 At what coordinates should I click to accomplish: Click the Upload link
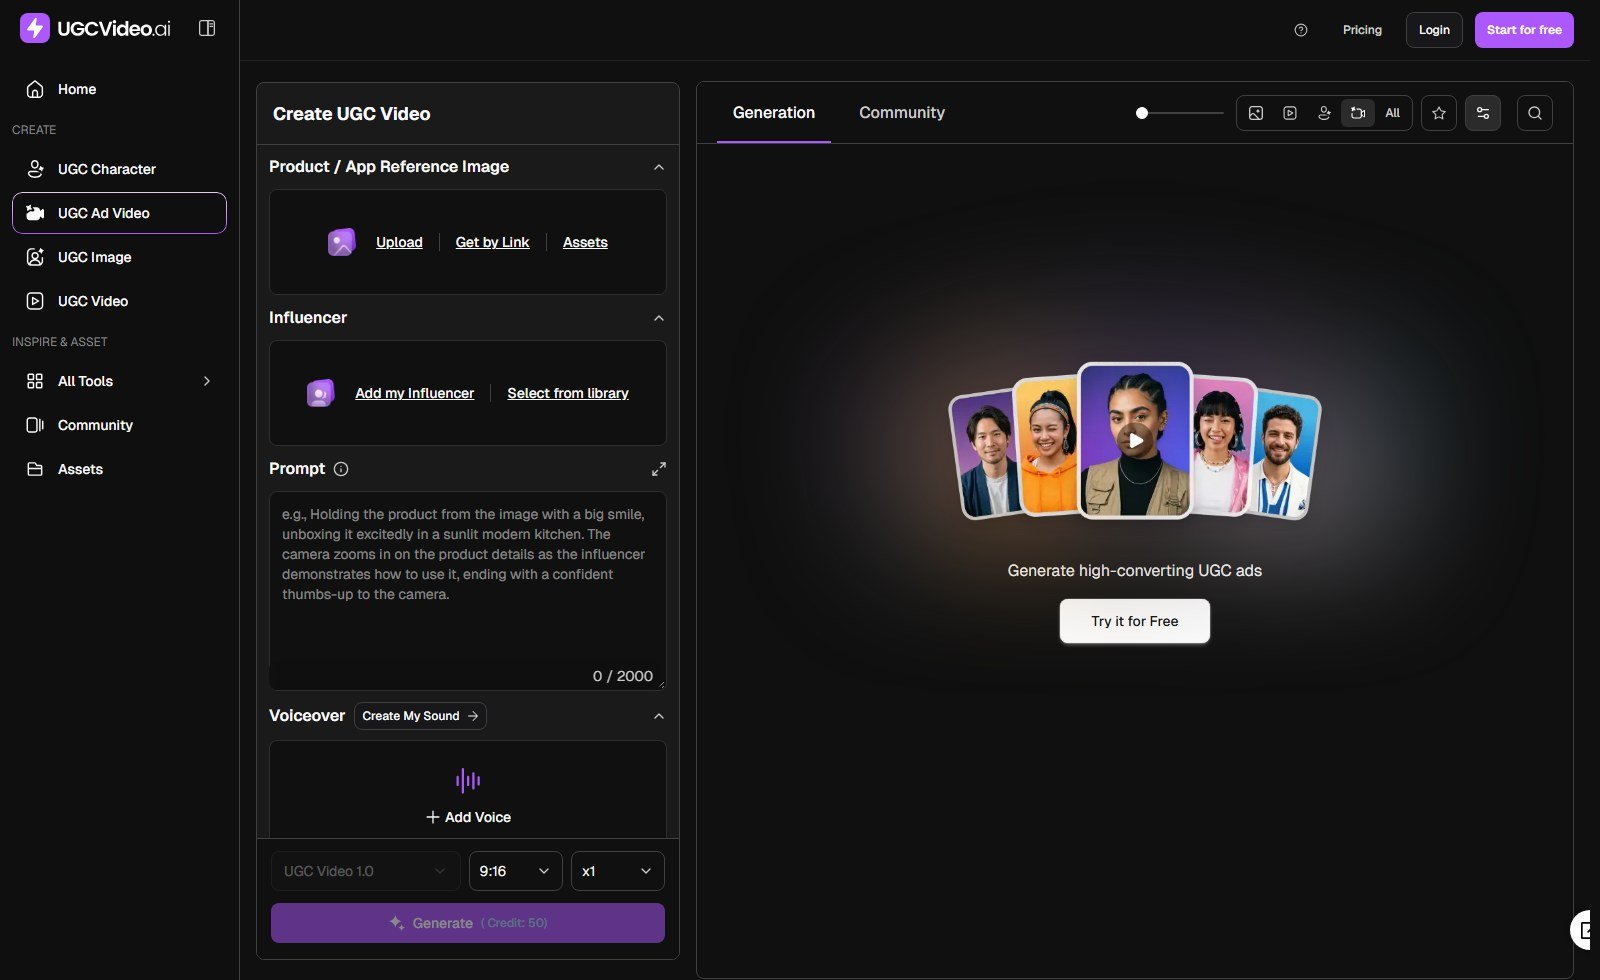pyautogui.click(x=399, y=242)
